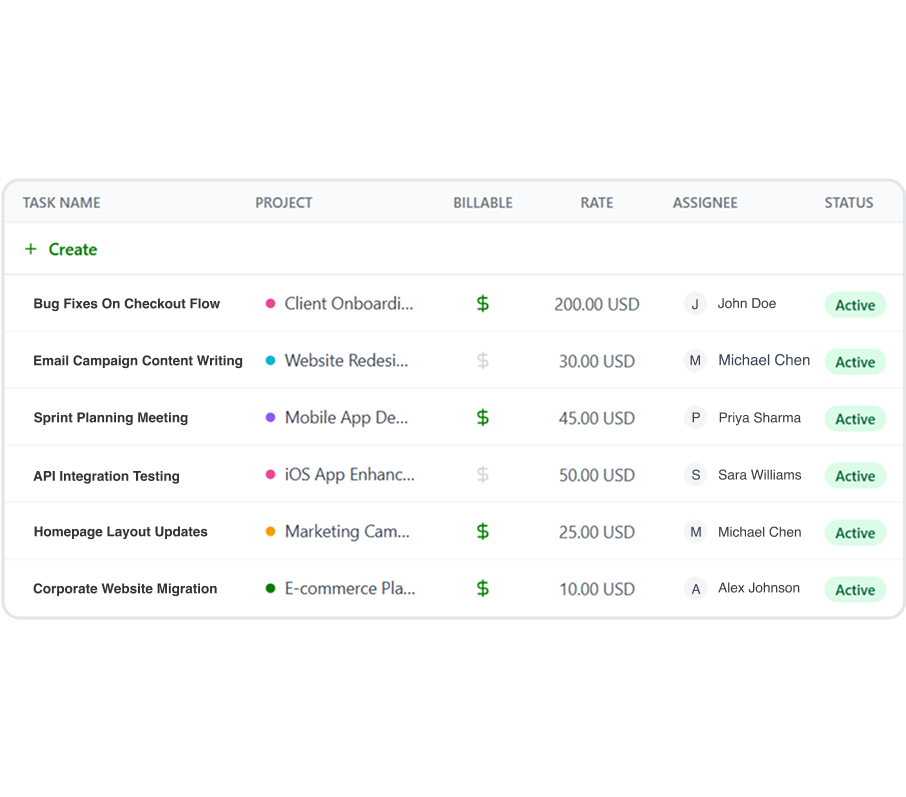Toggle billable dollar icon for Bug Fixes task
This screenshot has width=906, height=797.
(x=482, y=304)
